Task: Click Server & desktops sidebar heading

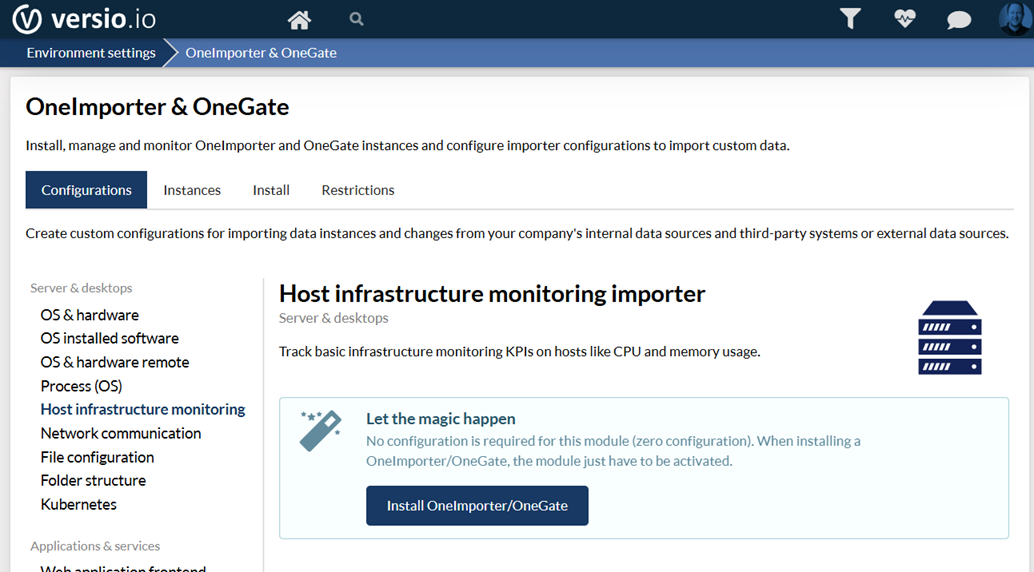Action: click(x=81, y=288)
